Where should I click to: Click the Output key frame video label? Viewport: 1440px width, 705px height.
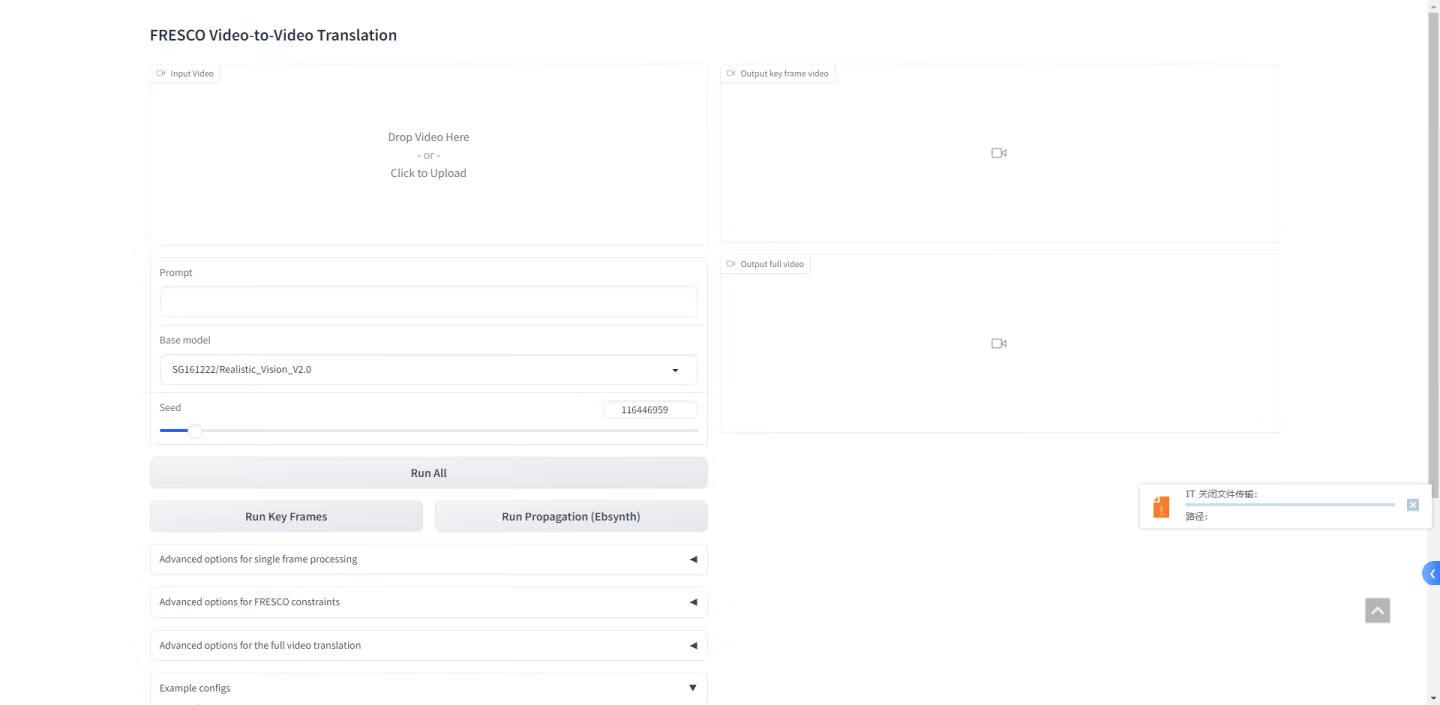click(778, 74)
